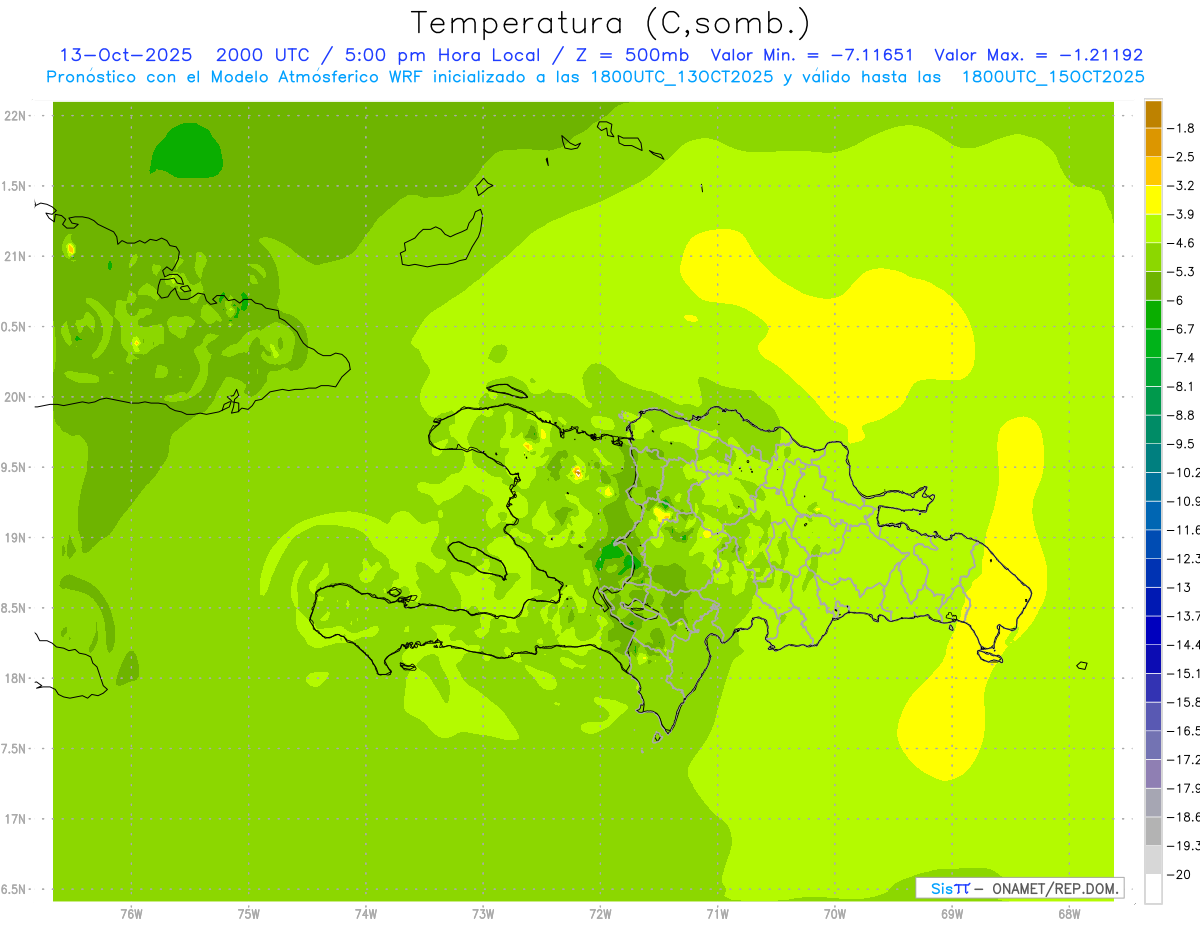
Task: Click the 13-Oct-2025 date in the header
Action: (126, 55)
